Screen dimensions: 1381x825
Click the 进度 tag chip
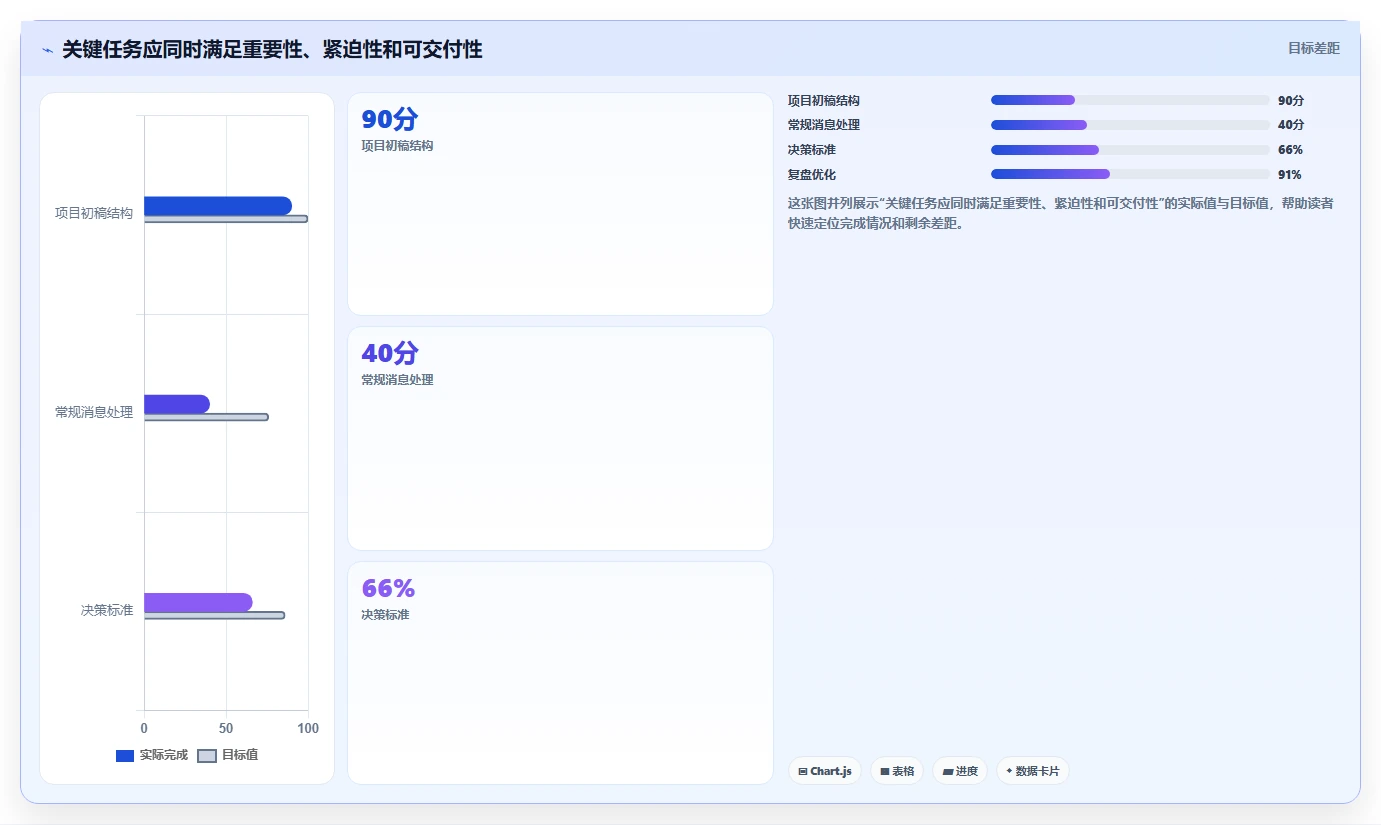(960, 771)
